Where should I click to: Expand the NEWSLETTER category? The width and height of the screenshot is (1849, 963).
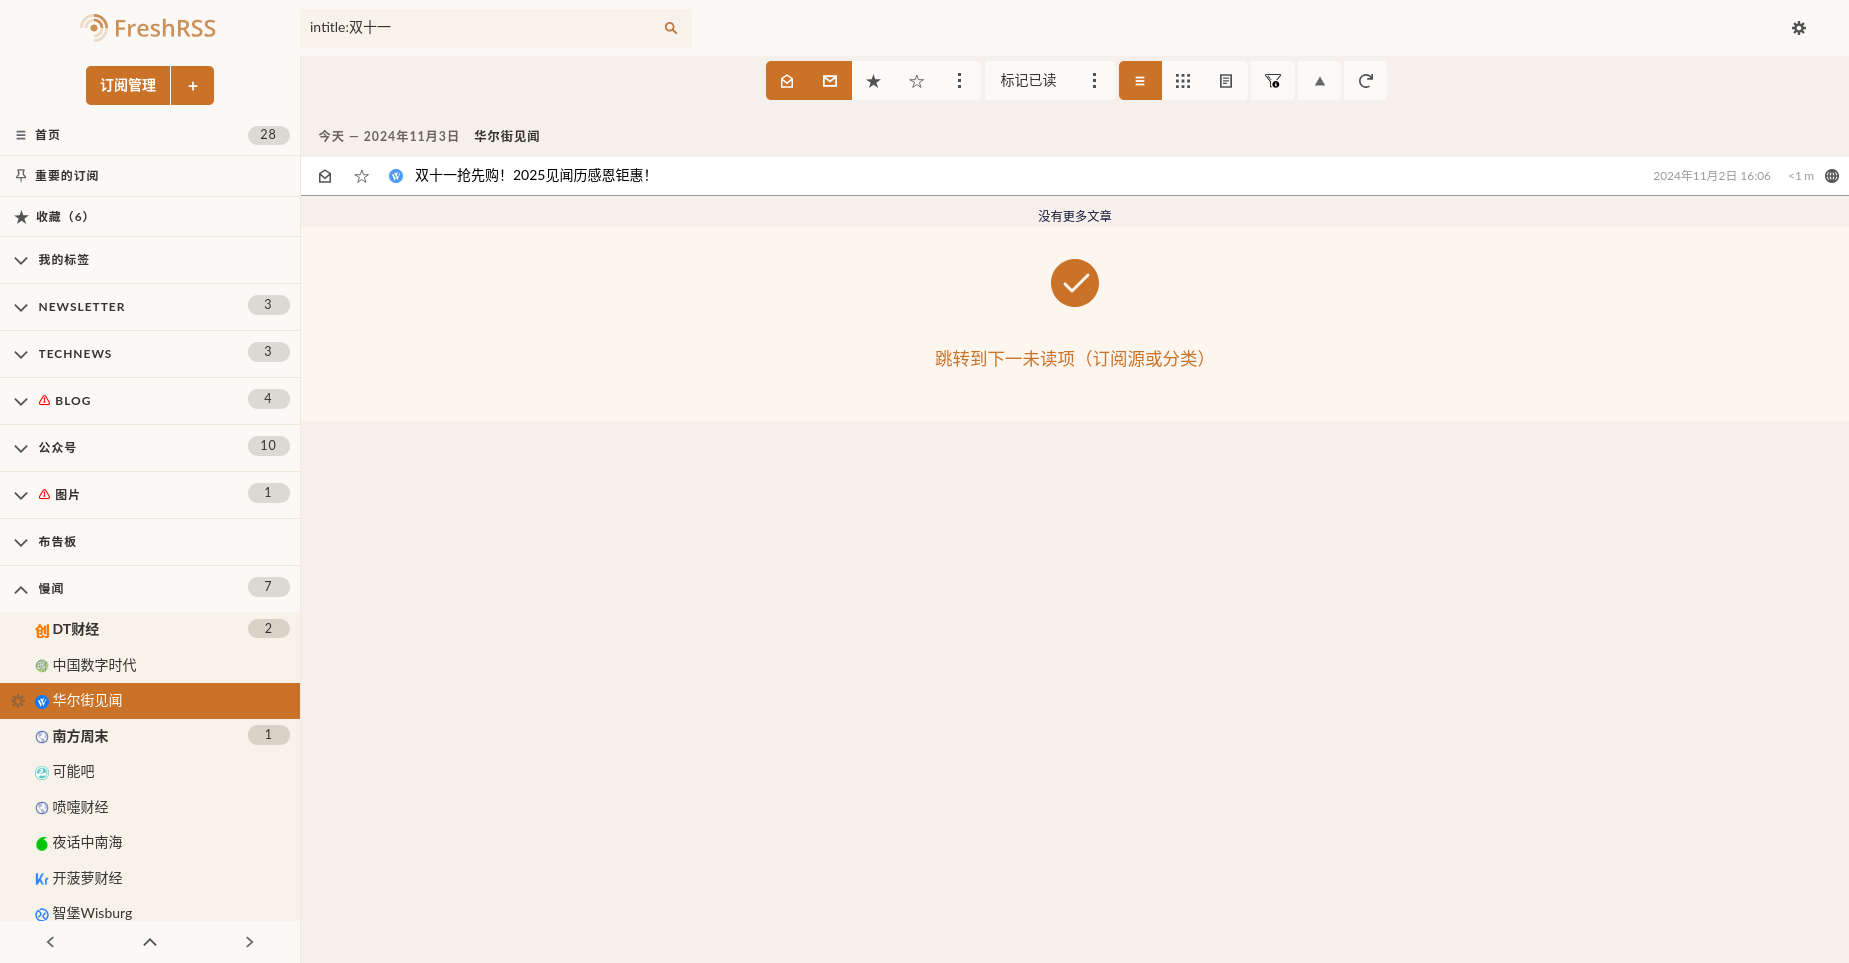[x=21, y=307]
